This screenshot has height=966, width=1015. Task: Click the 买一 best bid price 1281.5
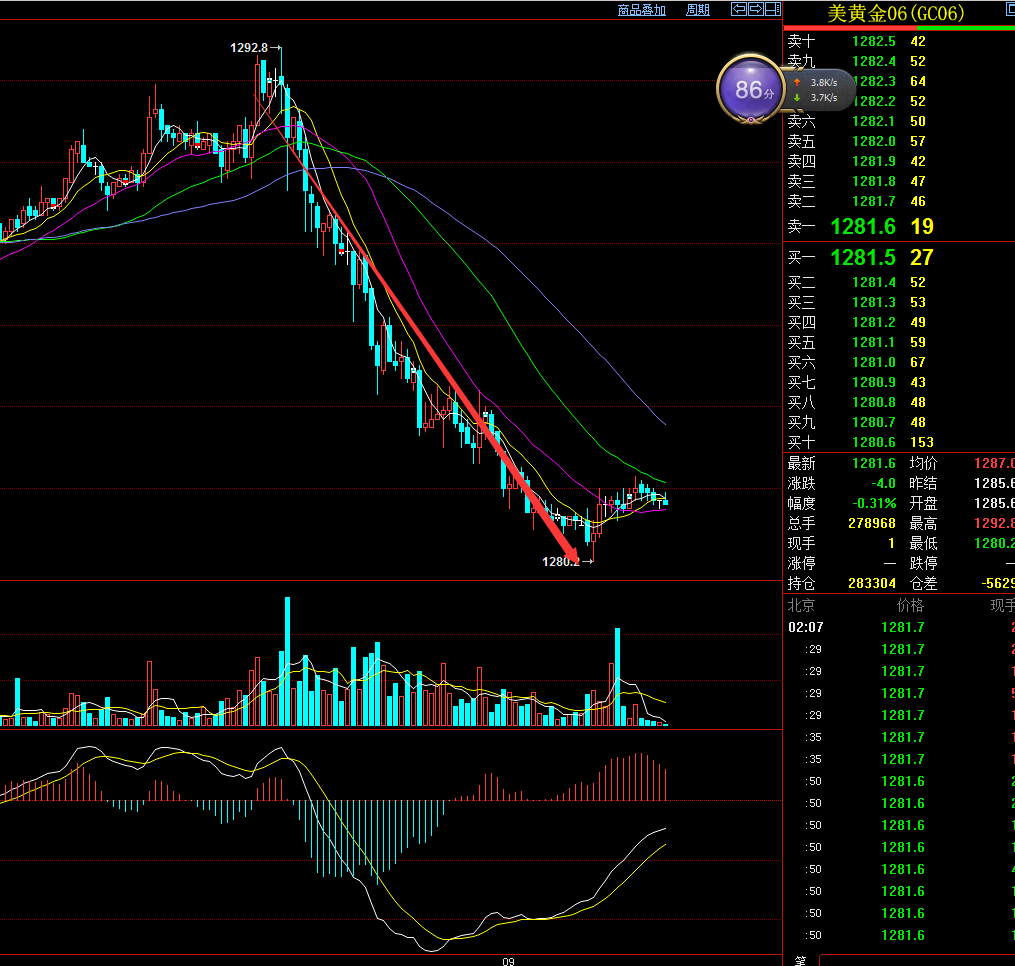864,258
